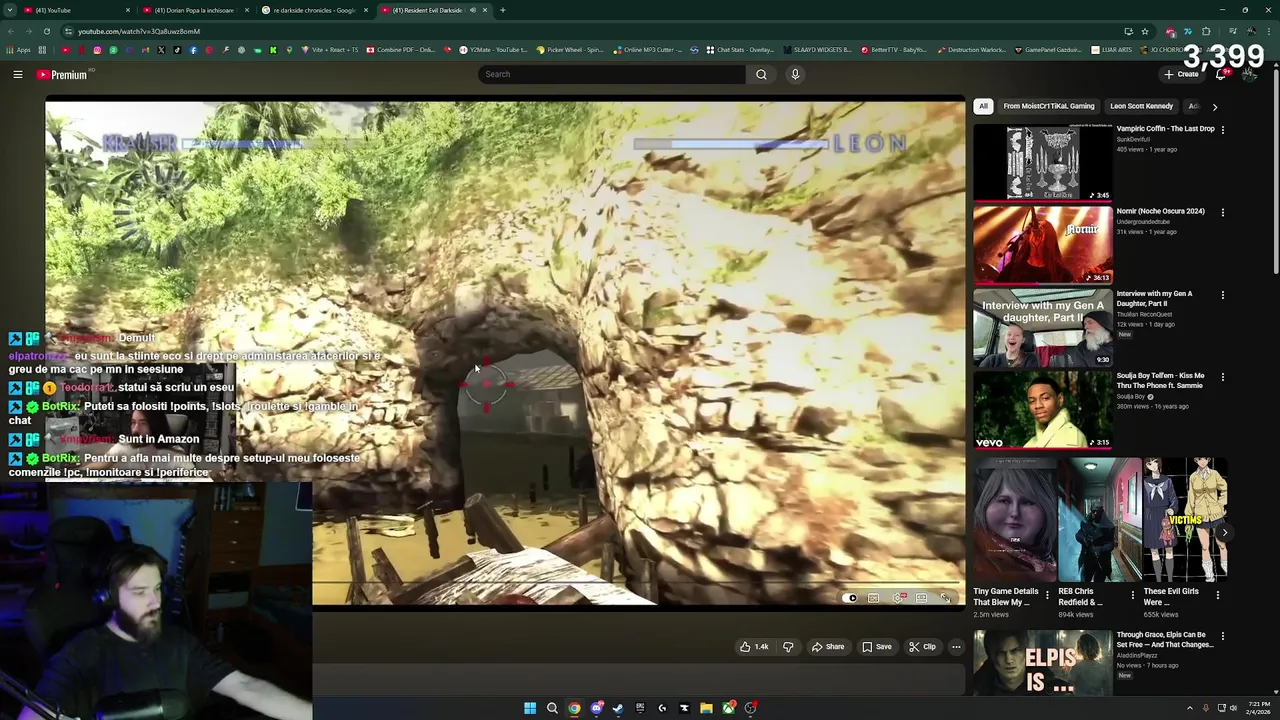Start voice search with the microphone icon
The image size is (1280, 720).
coord(795,74)
